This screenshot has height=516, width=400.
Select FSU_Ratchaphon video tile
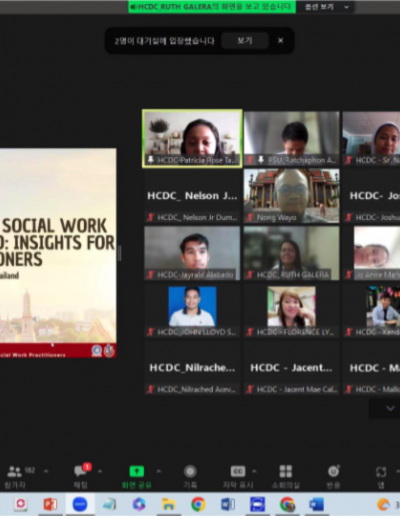tap(292, 138)
